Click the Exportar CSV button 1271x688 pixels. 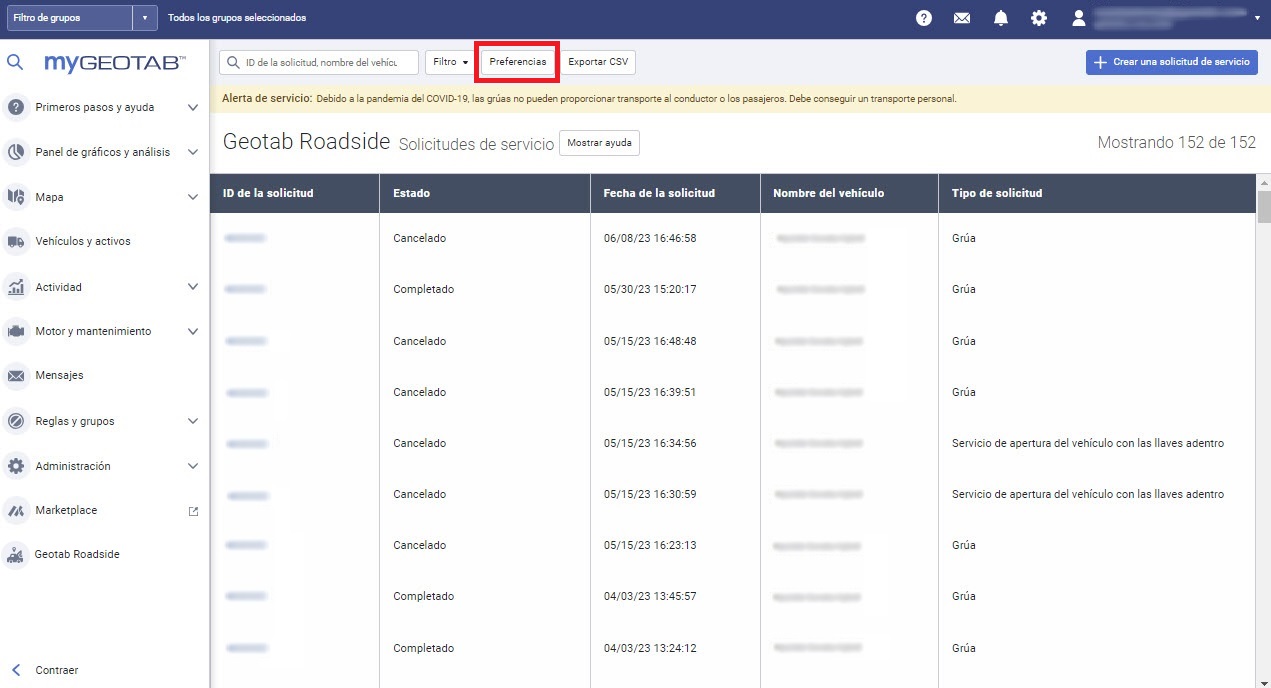(x=598, y=62)
